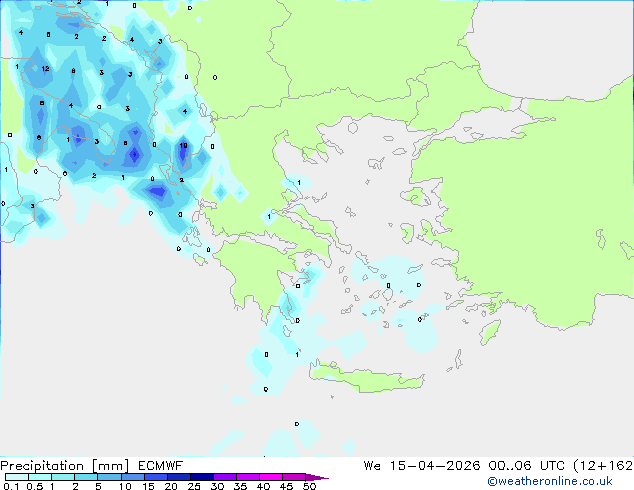634x490 pixels.
Task: Click the legend label '30'
Action: tap(217, 486)
